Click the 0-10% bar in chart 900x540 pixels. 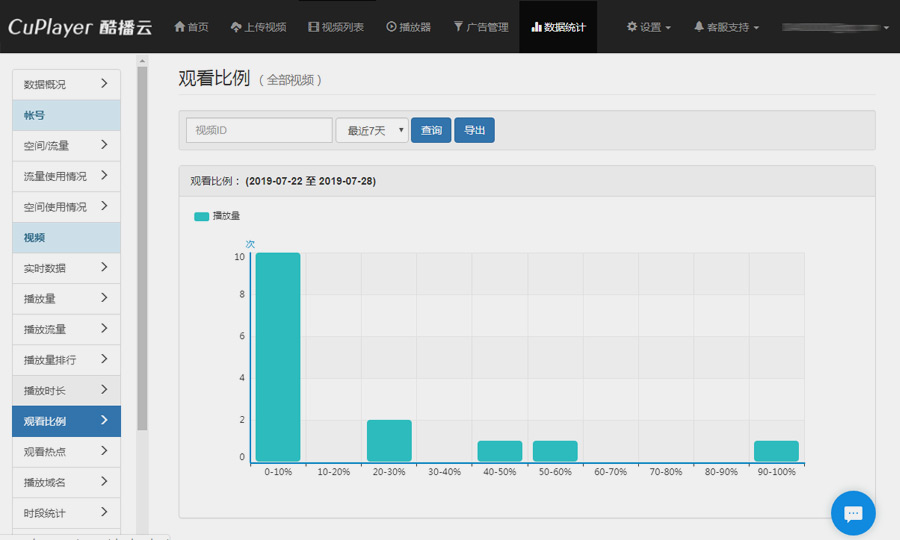[x=278, y=357]
